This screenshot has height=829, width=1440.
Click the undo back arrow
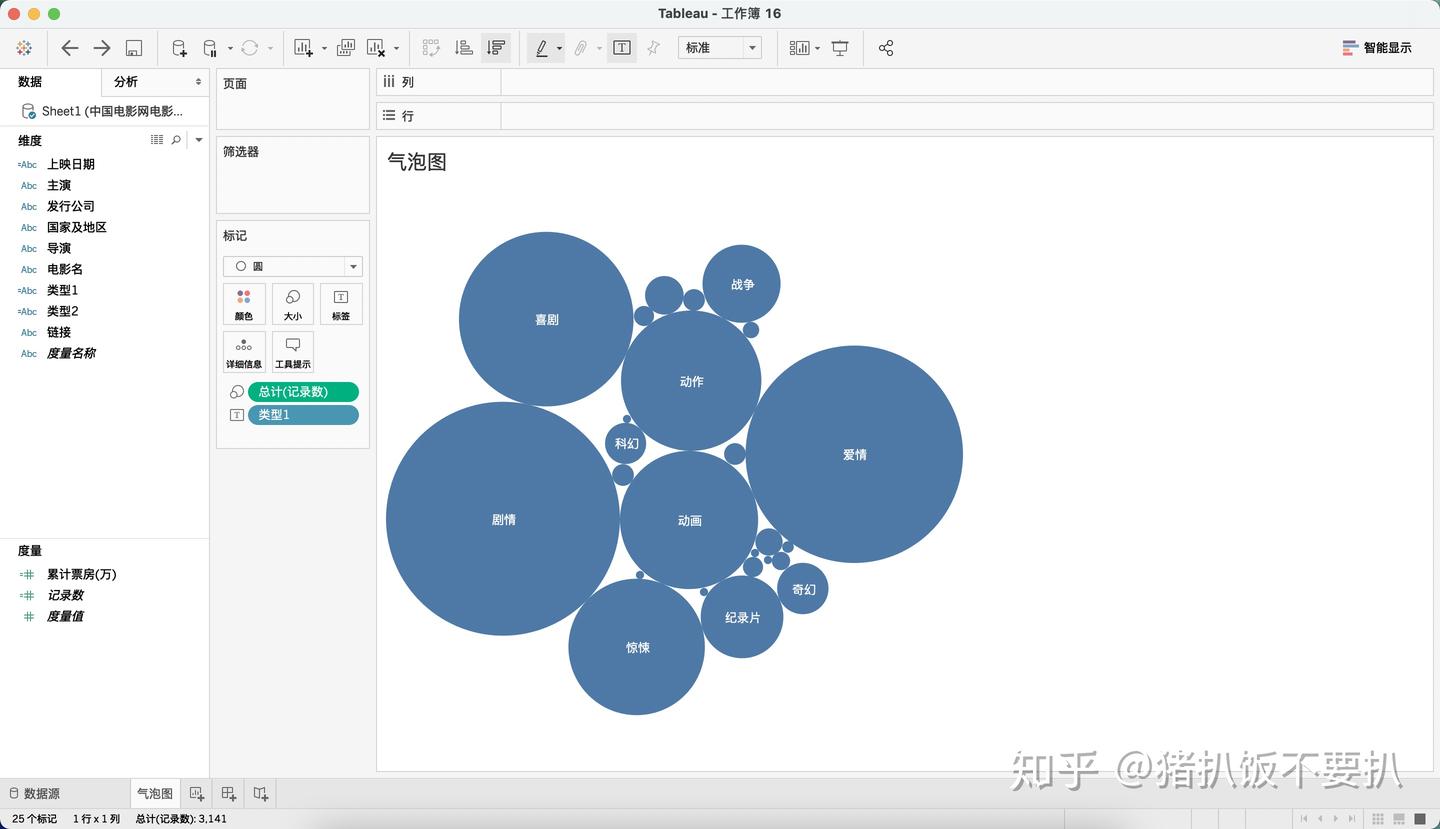(69, 48)
